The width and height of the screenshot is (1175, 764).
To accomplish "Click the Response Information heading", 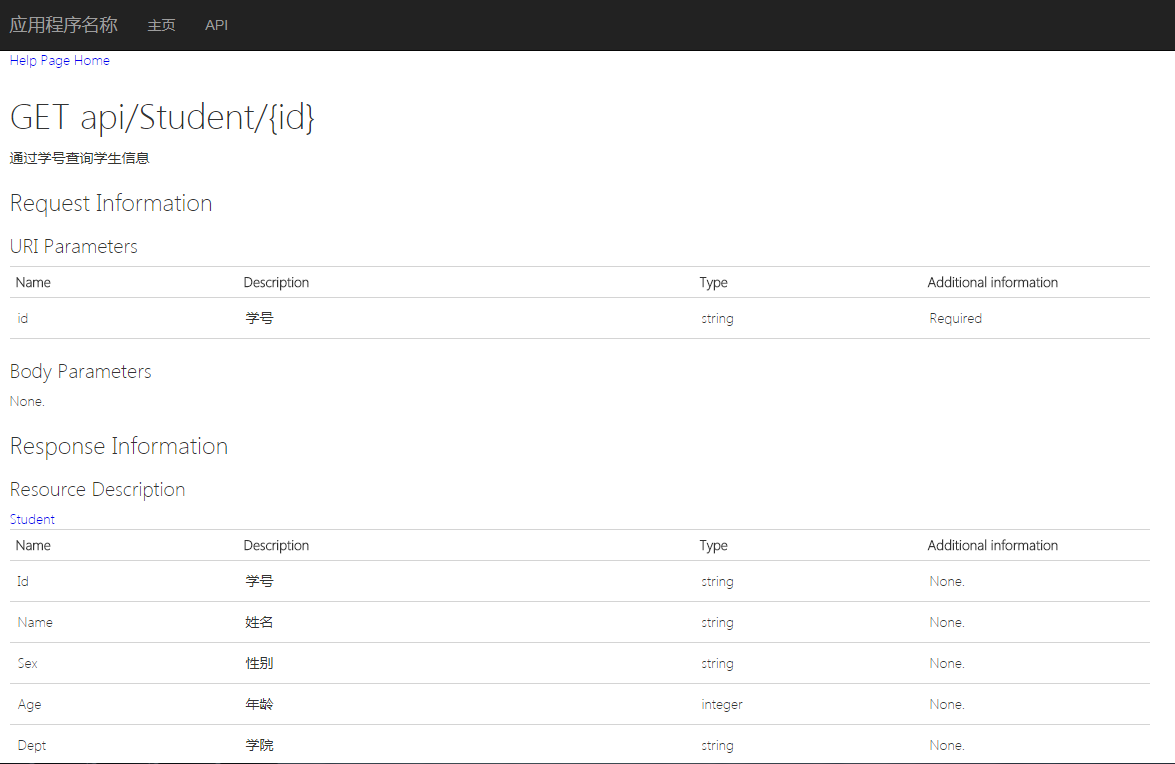I will point(119,446).
